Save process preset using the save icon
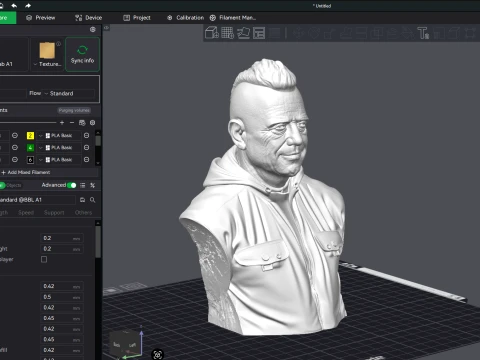Screen dimensions: 480x360 coord(82,200)
